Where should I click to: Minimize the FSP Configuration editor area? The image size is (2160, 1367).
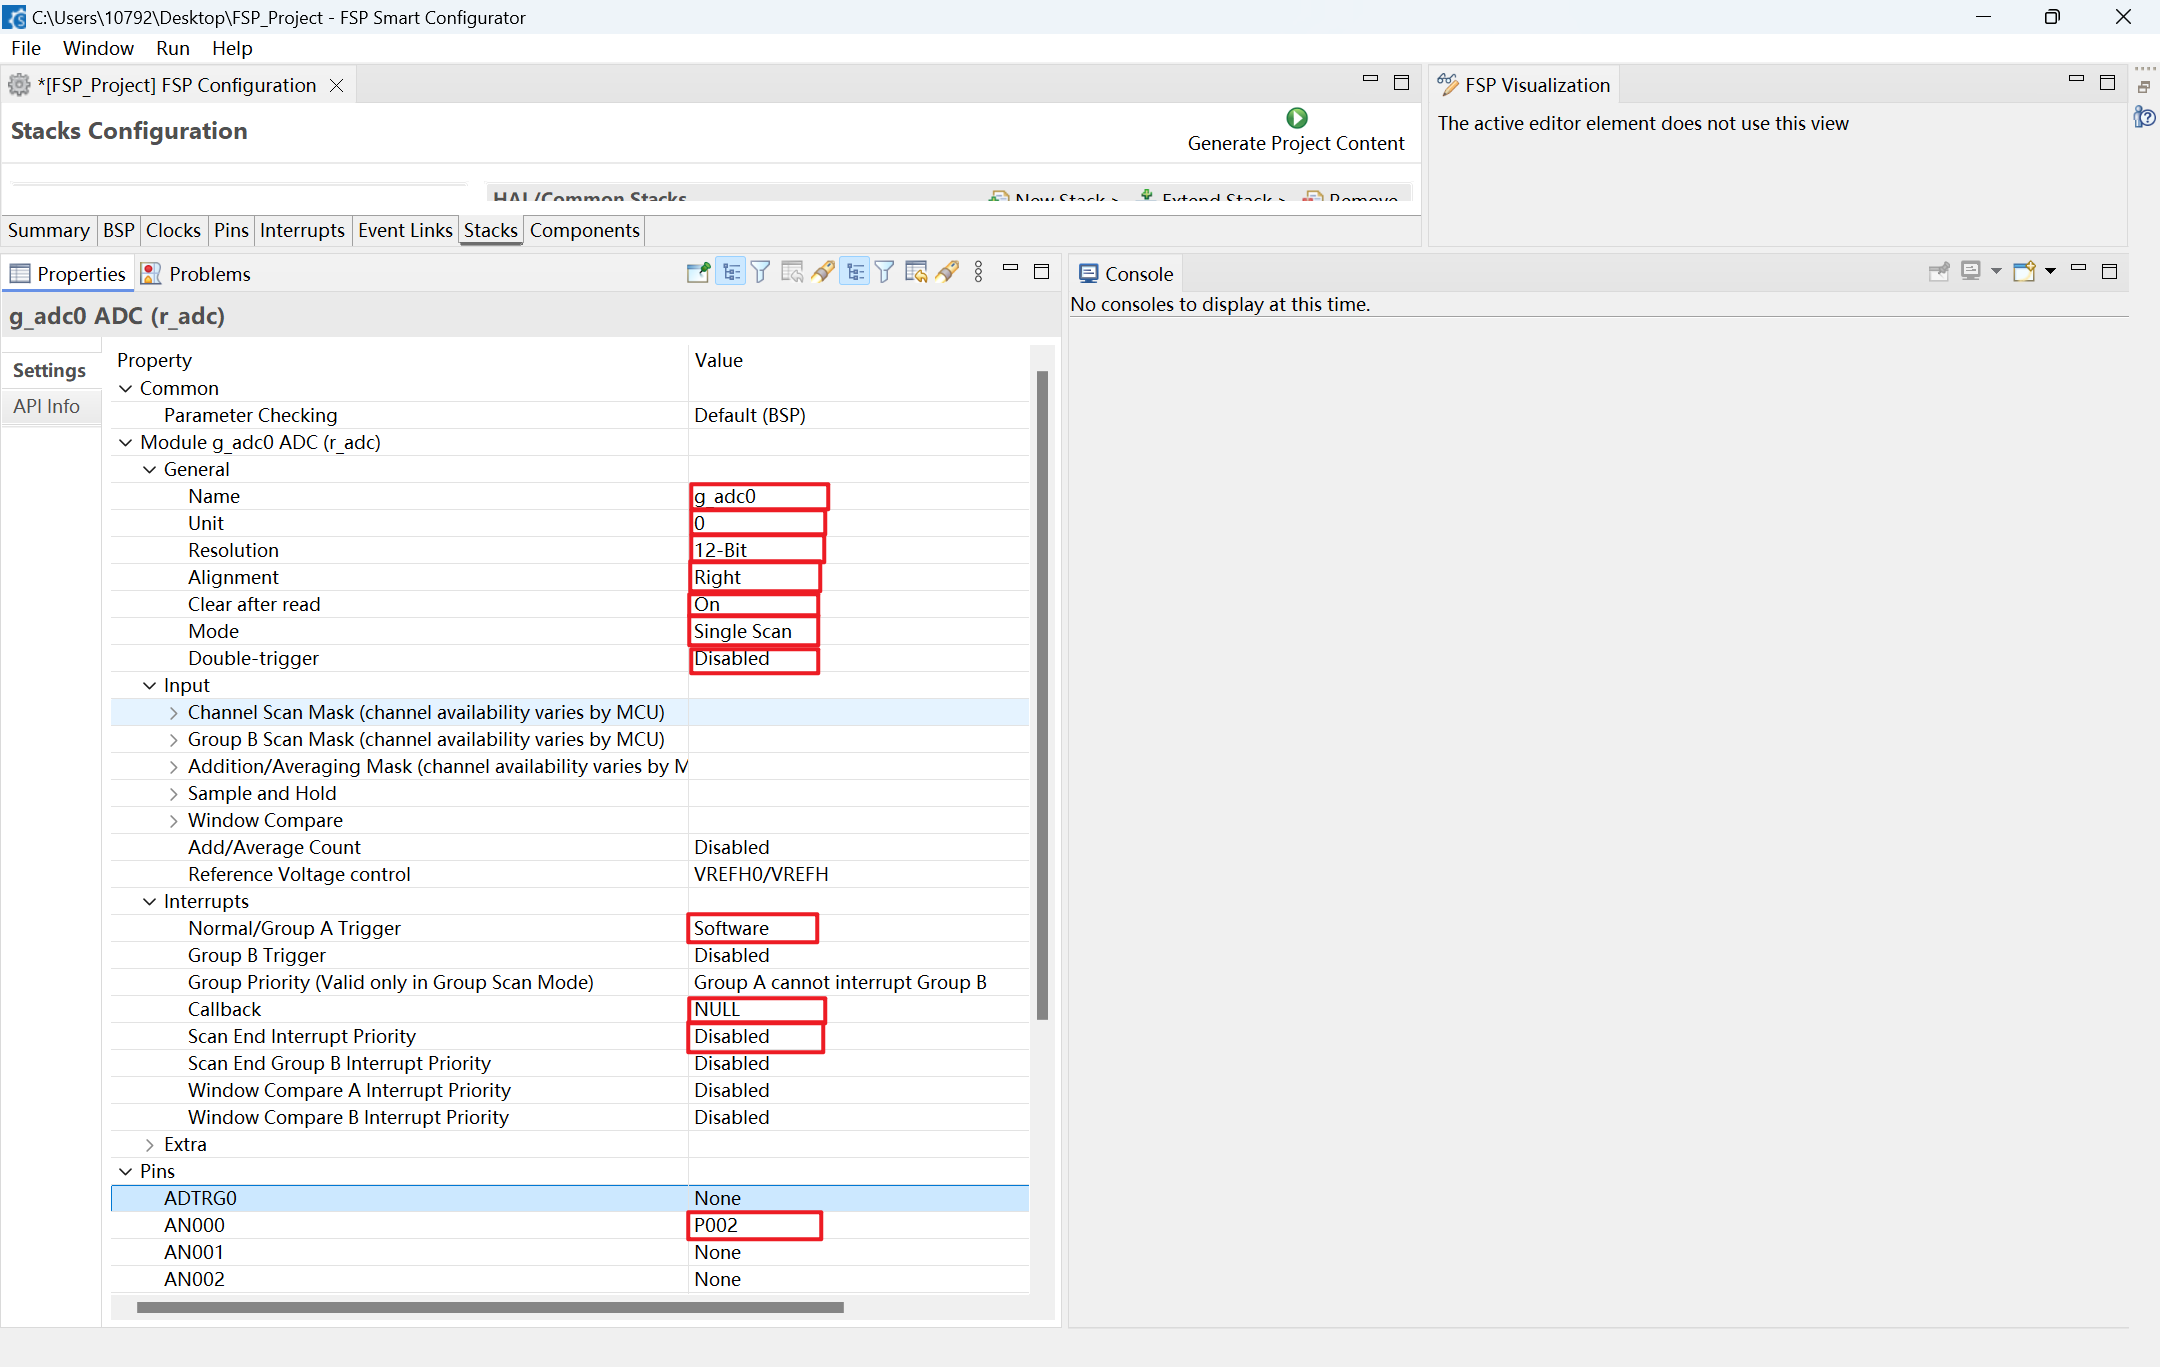point(1370,80)
